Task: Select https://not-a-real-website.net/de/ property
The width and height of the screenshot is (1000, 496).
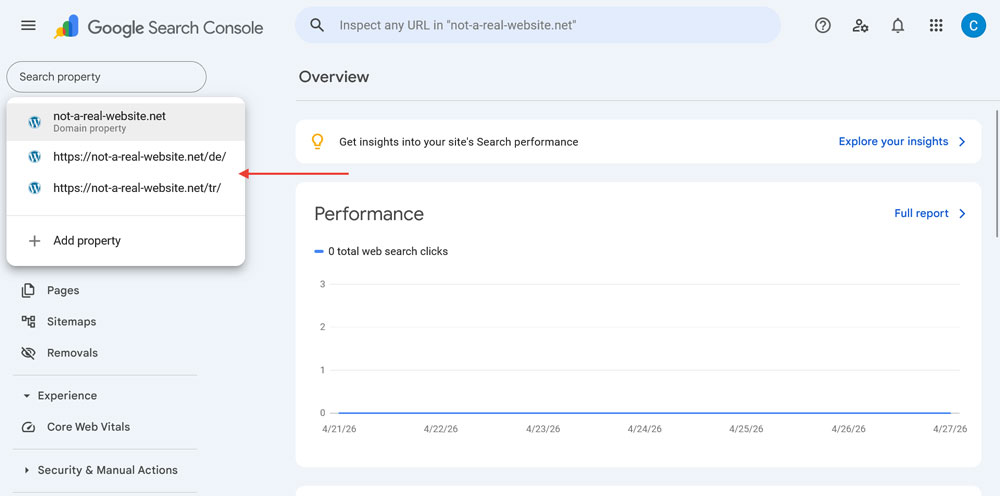Action: click(x=126, y=156)
